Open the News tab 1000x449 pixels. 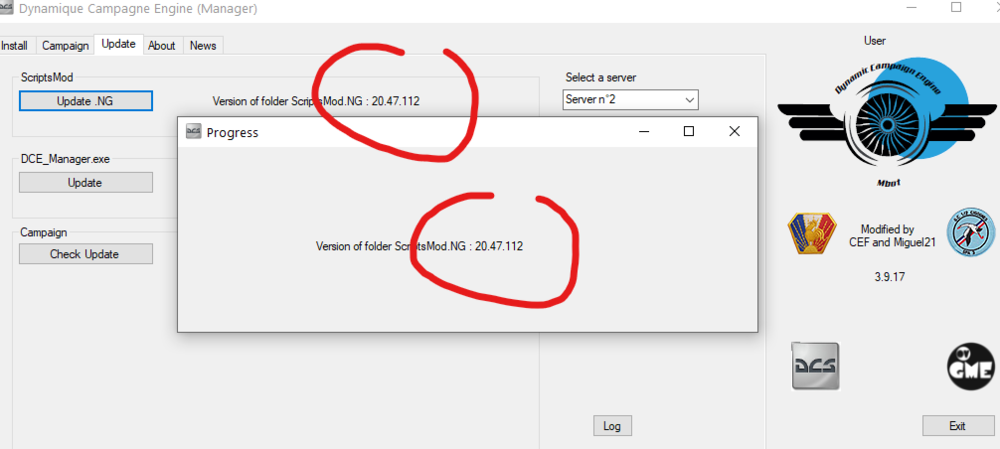point(203,46)
